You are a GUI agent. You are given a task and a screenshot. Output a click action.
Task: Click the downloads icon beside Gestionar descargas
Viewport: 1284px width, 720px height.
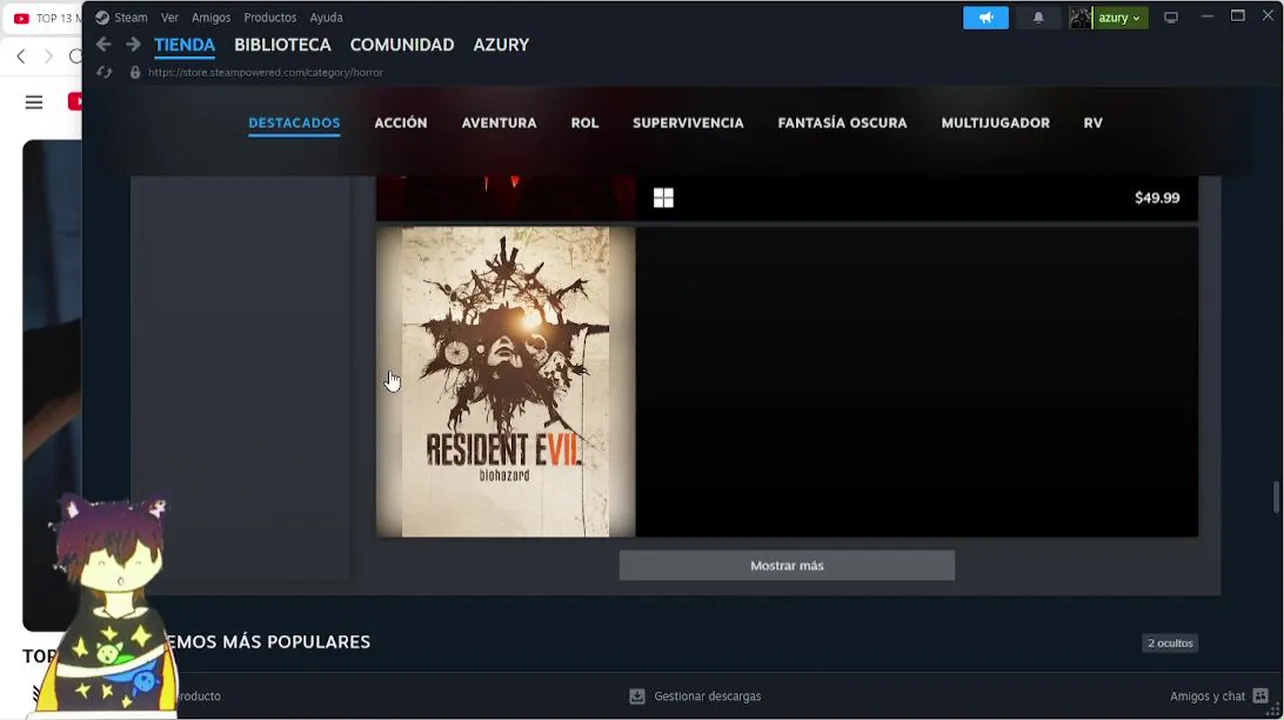(x=637, y=696)
